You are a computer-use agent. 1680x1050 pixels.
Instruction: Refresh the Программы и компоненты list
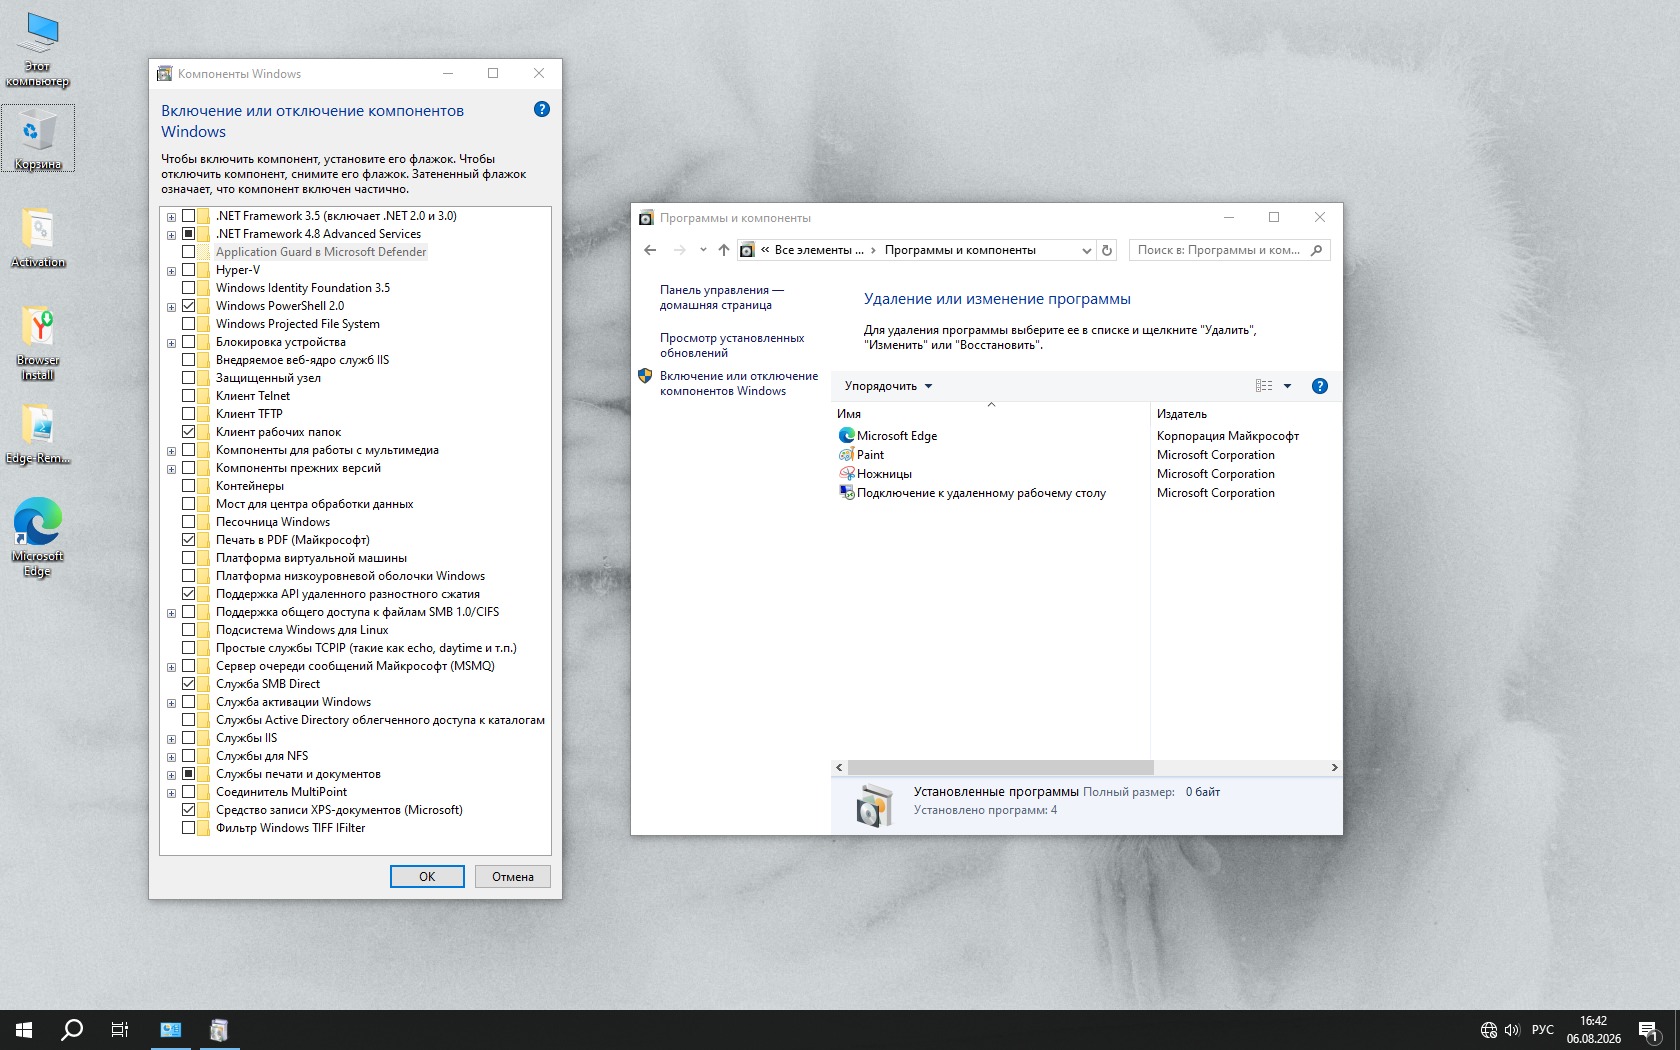pyautogui.click(x=1107, y=250)
